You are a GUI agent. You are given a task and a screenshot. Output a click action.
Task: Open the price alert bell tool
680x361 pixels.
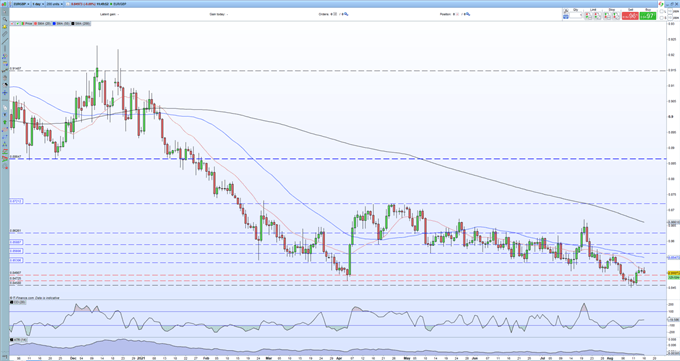point(5,26)
